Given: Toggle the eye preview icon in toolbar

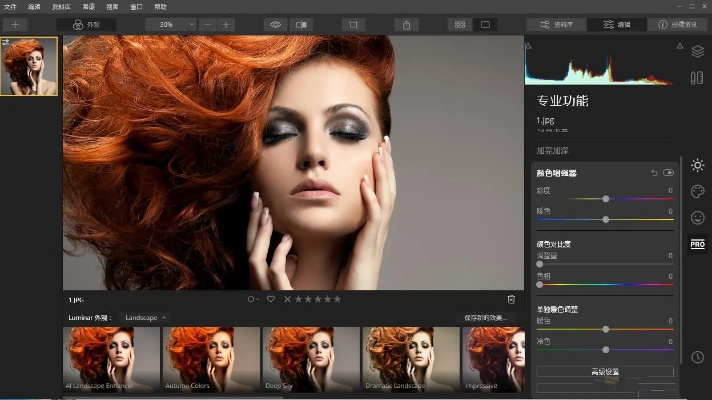Looking at the screenshot, I should coord(277,24).
